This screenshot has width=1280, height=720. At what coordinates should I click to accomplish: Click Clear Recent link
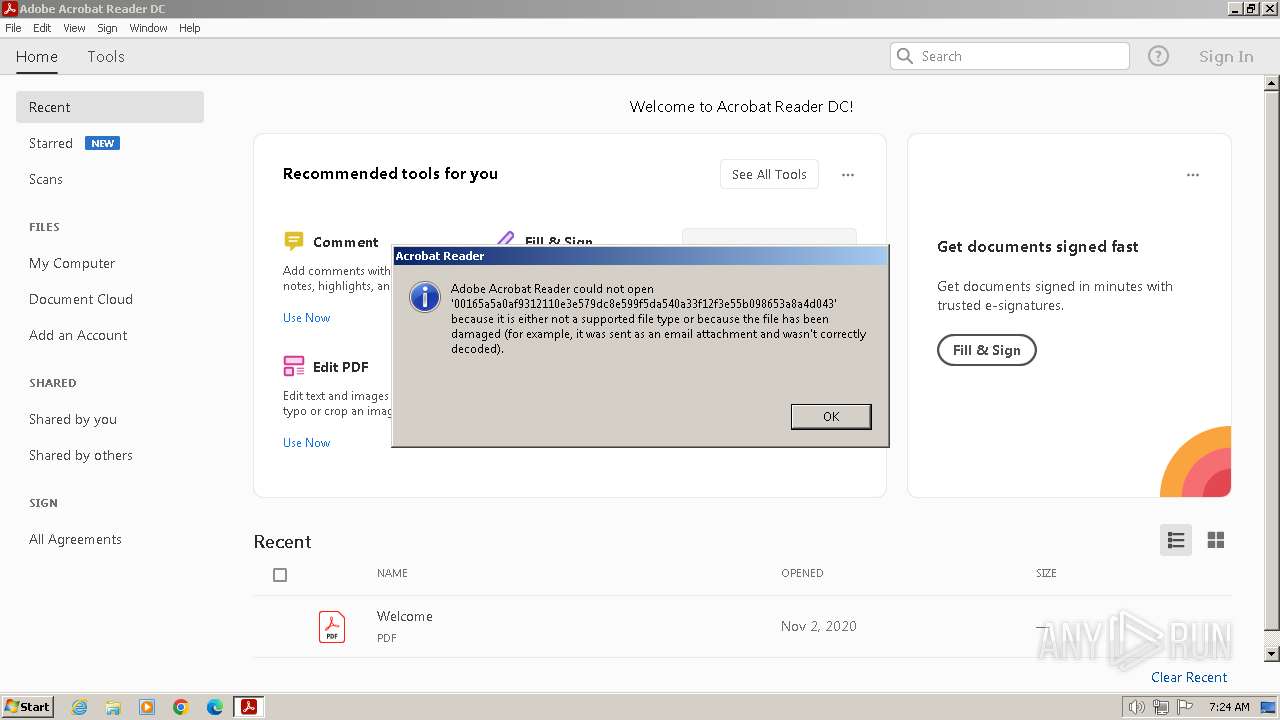tap(1189, 677)
